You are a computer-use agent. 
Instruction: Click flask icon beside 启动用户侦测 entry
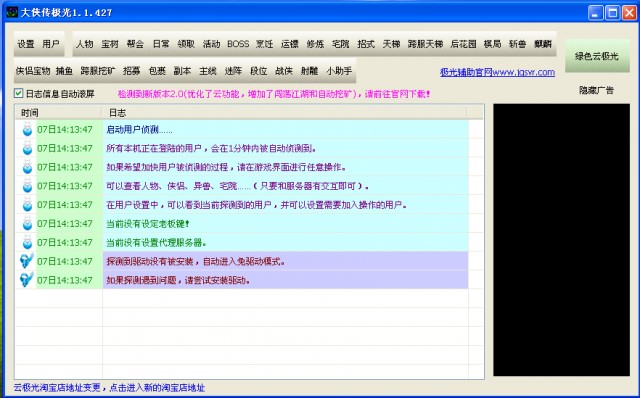[x=27, y=129]
